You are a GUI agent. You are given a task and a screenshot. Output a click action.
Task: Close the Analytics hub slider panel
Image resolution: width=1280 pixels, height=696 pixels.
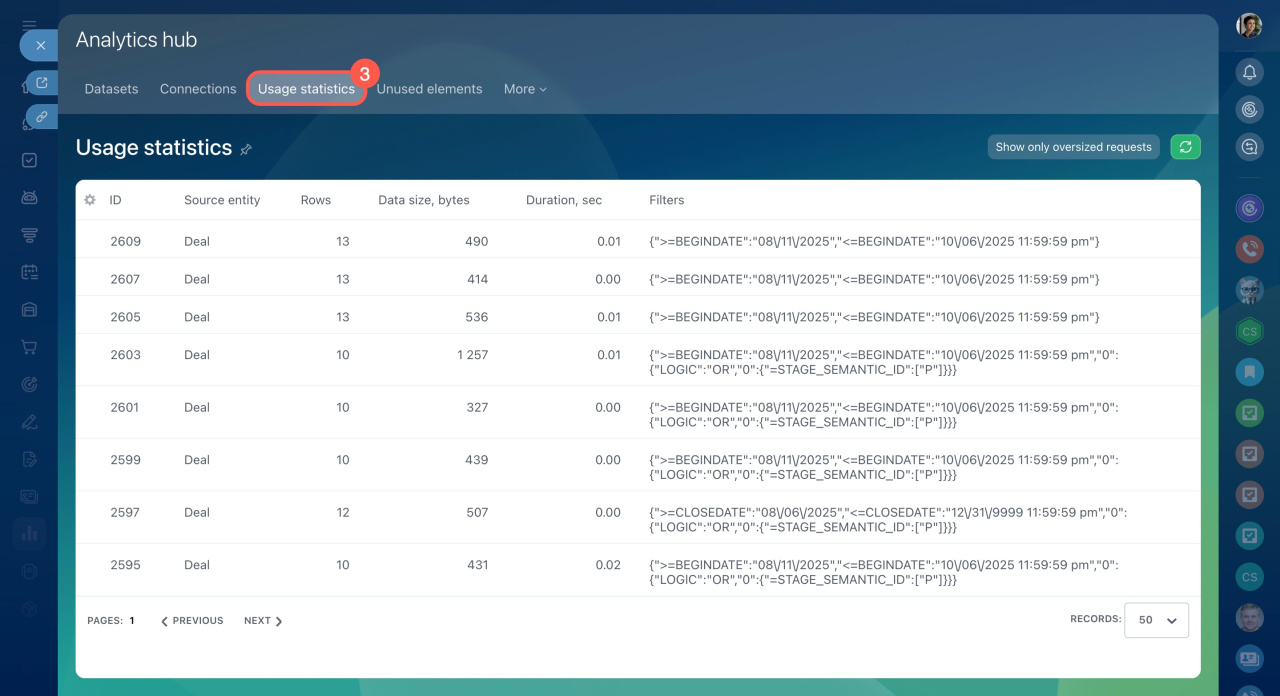coord(40,45)
